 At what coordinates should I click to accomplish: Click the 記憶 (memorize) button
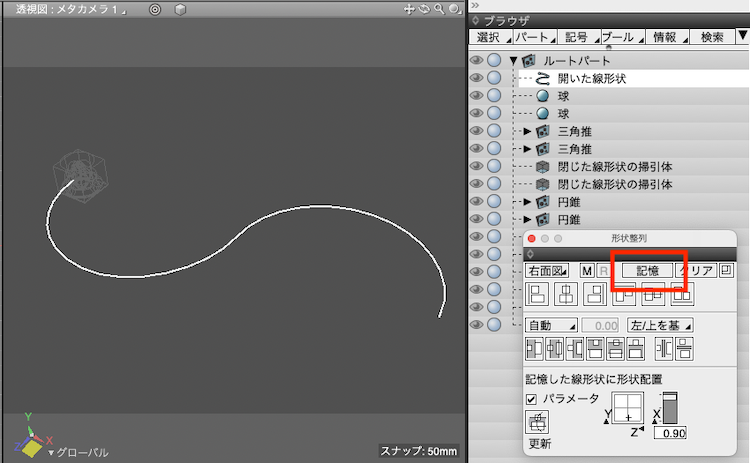coord(647,271)
